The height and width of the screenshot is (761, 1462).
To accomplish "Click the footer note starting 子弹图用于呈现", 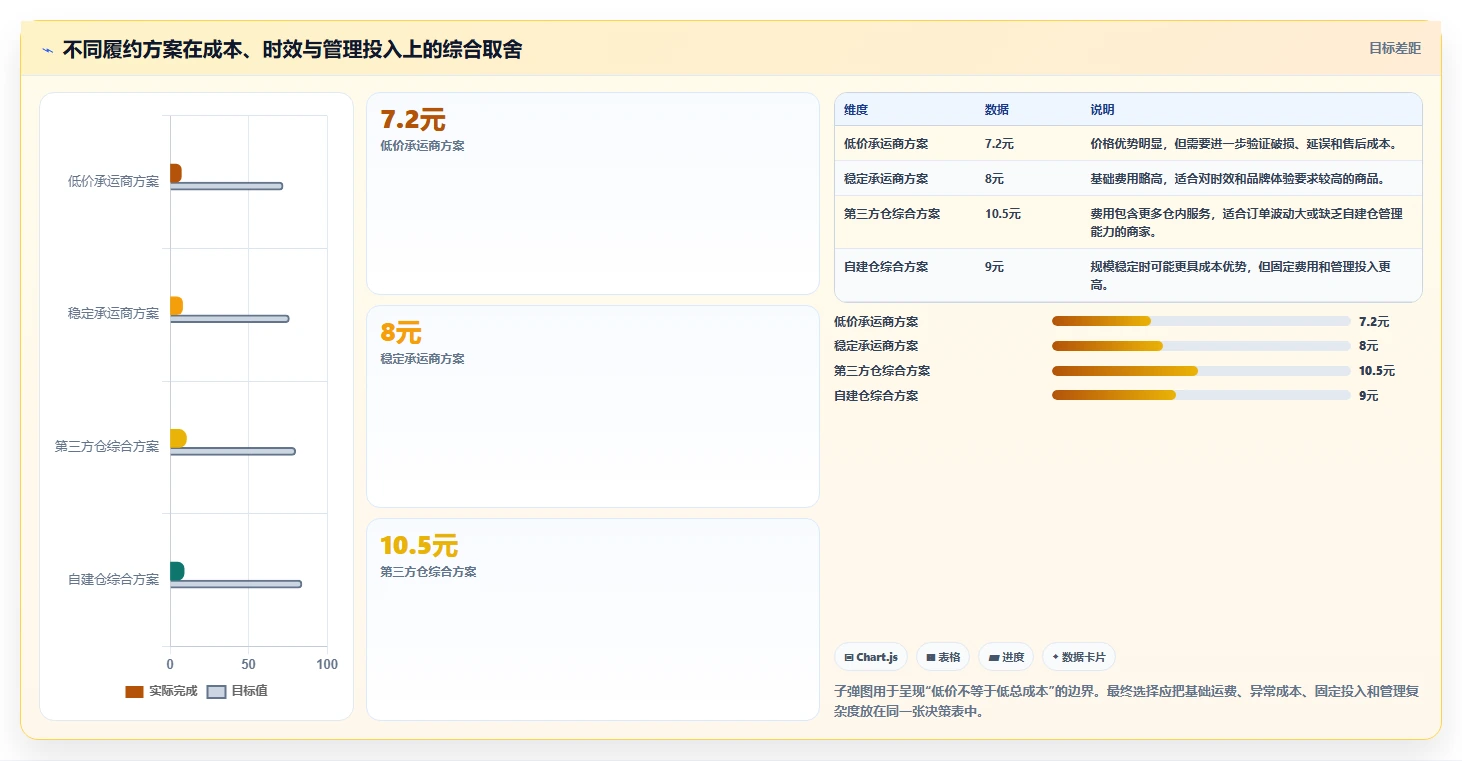I will click(x=1127, y=702).
